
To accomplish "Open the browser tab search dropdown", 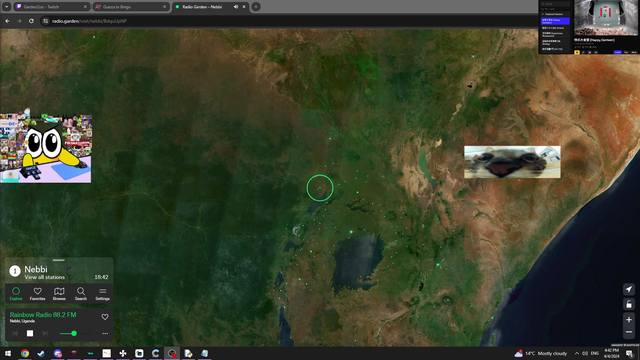I will [x=7, y=7].
